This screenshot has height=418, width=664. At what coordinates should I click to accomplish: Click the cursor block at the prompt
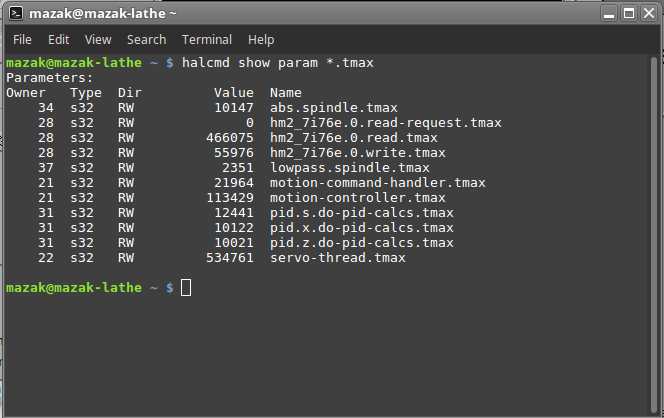(x=186, y=288)
